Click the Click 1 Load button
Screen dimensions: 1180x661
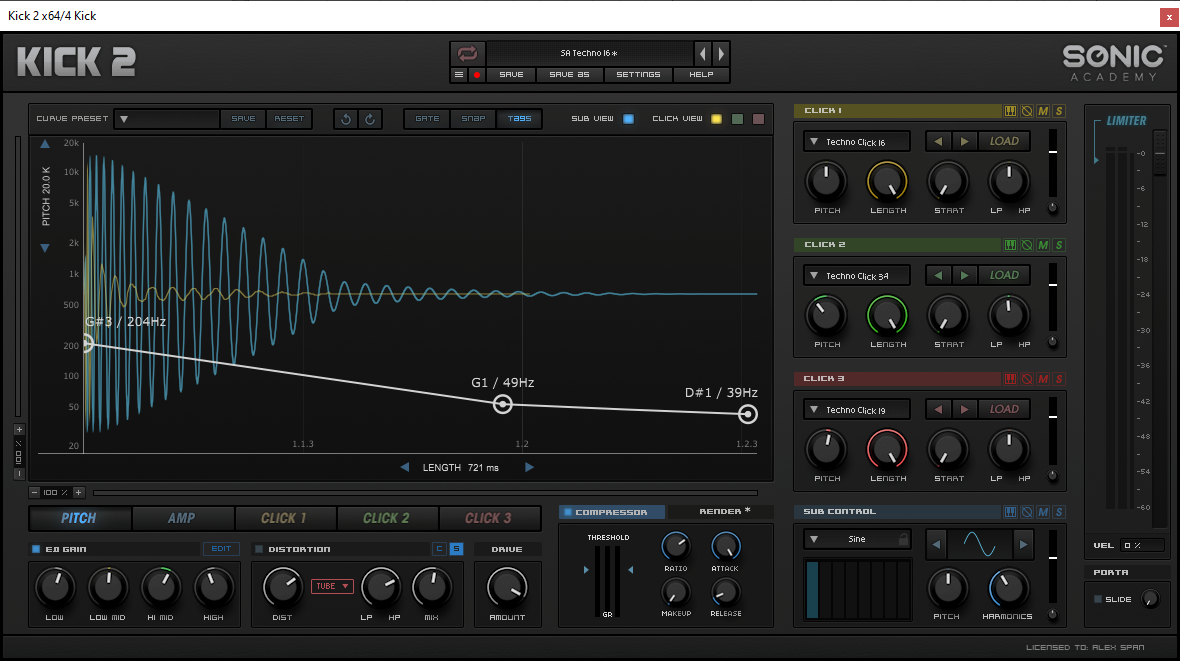(1004, 142)
